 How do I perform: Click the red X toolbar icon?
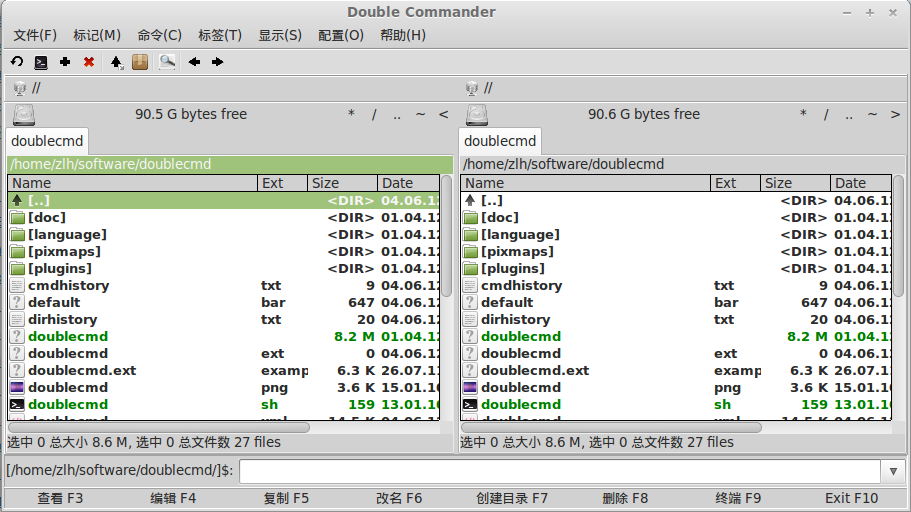(x=88, y=62)
